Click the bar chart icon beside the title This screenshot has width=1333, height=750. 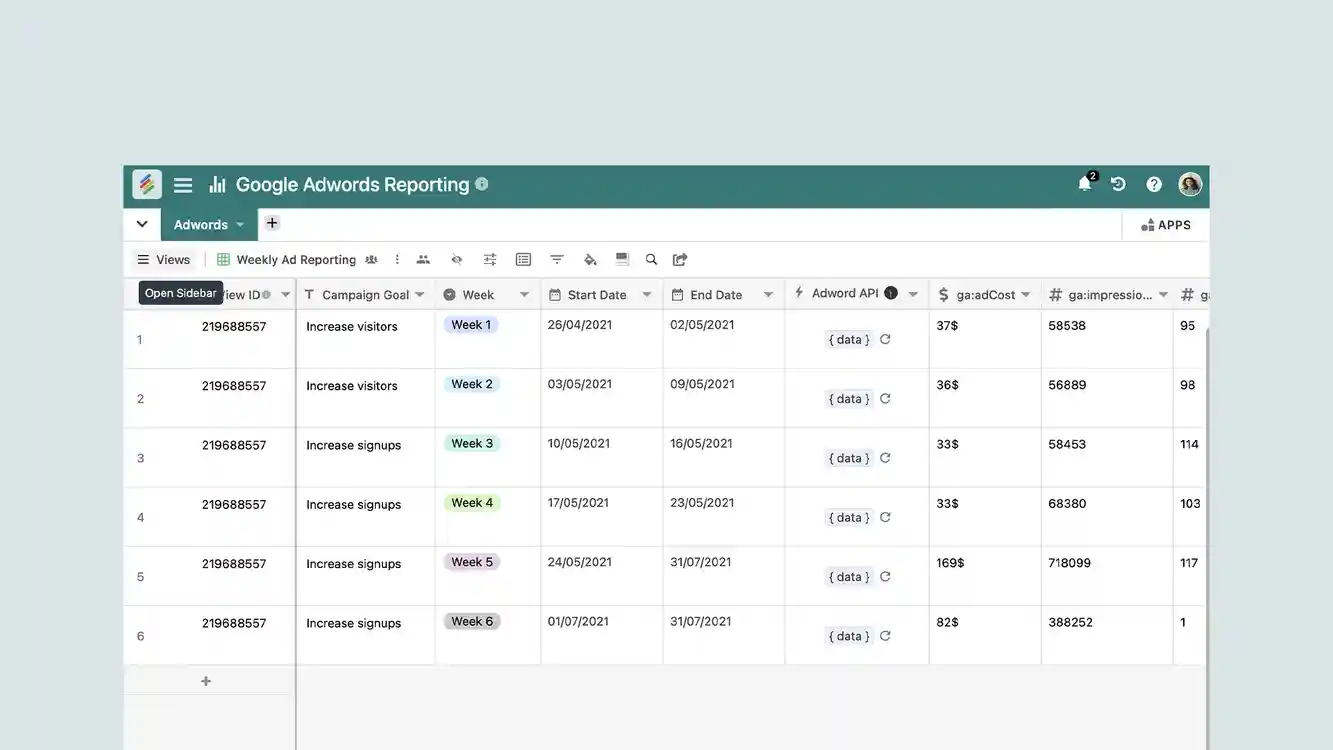click(x=216, y=184)
